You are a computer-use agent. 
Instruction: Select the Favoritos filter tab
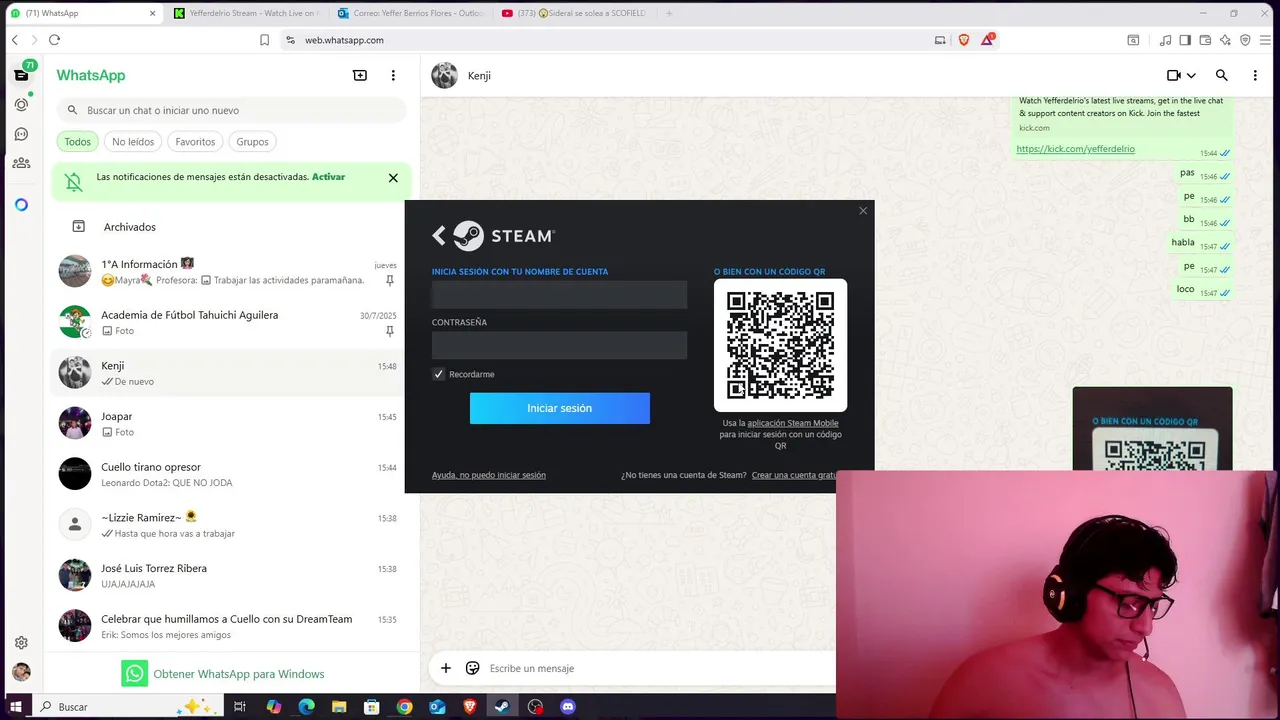195,142
